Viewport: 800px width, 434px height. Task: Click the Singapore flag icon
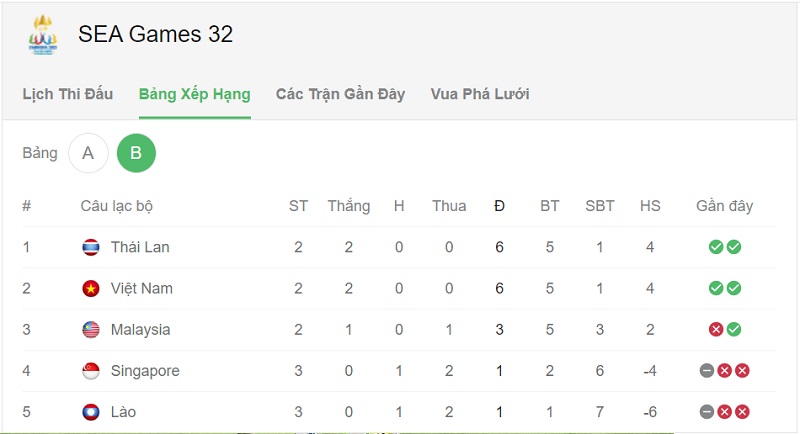[x=91, y=371]
